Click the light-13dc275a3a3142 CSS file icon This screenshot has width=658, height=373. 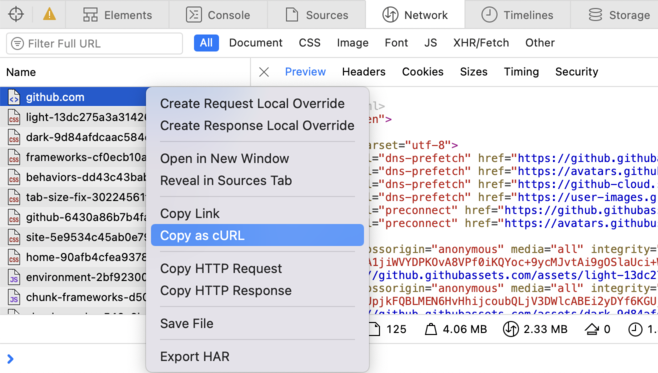[14, 117]
